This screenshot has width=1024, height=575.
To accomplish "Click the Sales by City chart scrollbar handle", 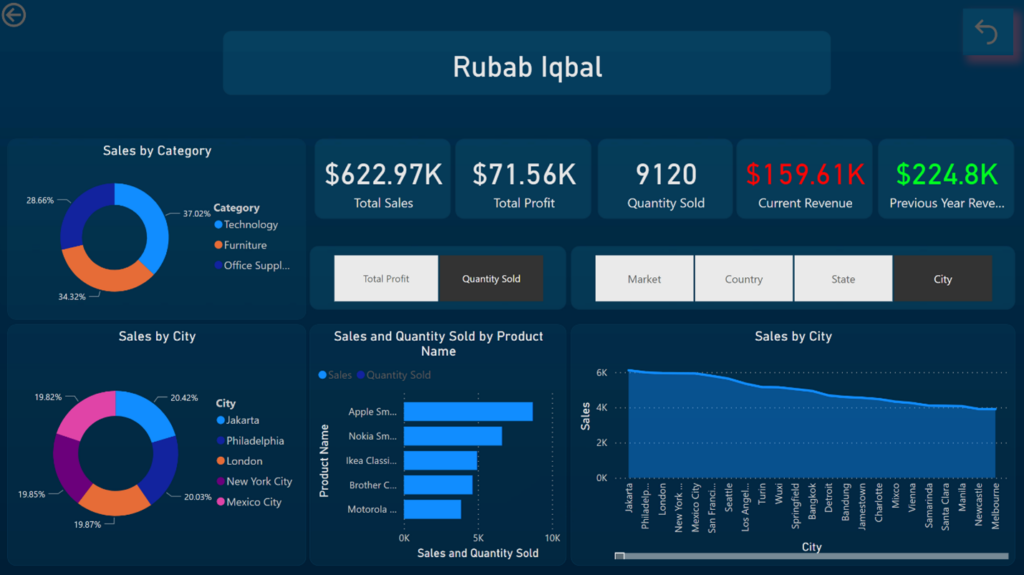I will [620, 556].
